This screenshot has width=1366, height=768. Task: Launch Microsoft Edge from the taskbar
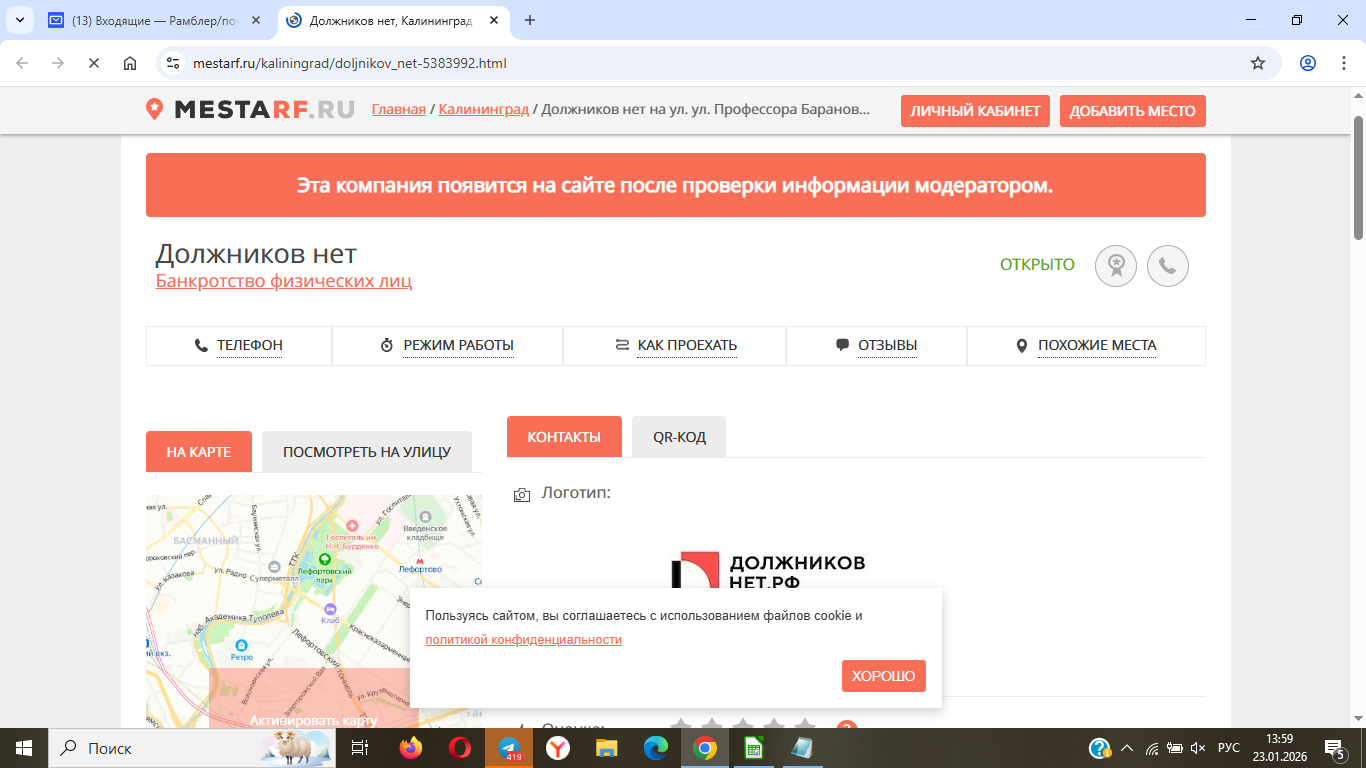coord(656,748)
